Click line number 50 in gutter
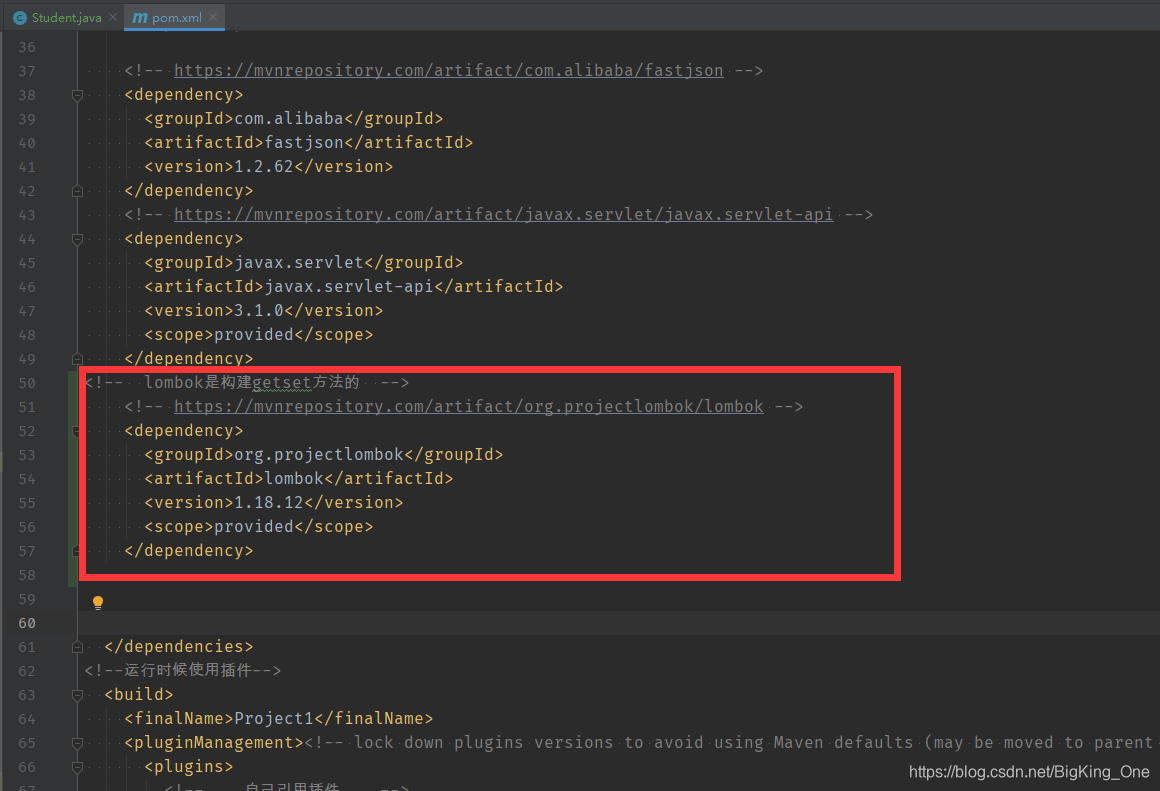 tap(27, 383)
